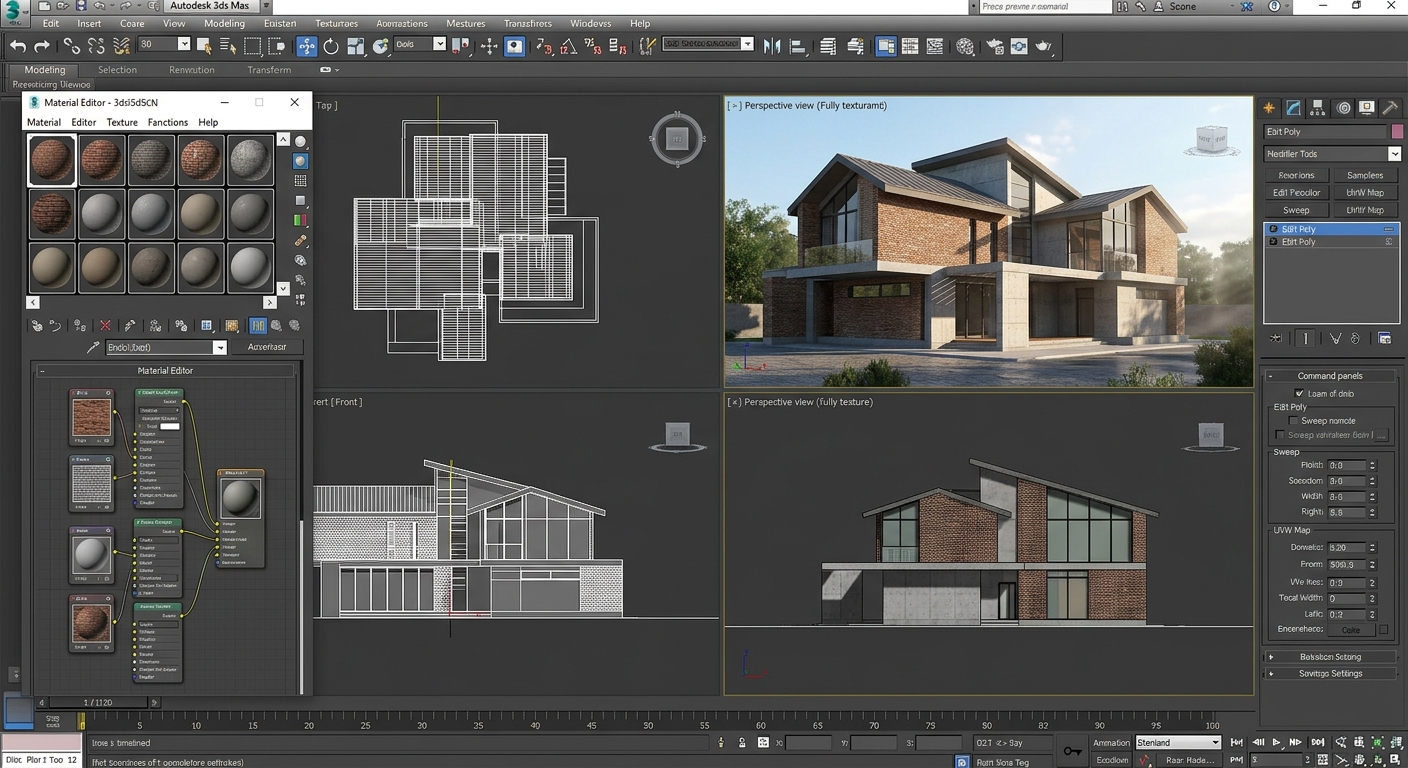This screenshot has width=1408, height=768.
Task: Select the mirror tool icon in main toolbar
Action: (772, 45)
